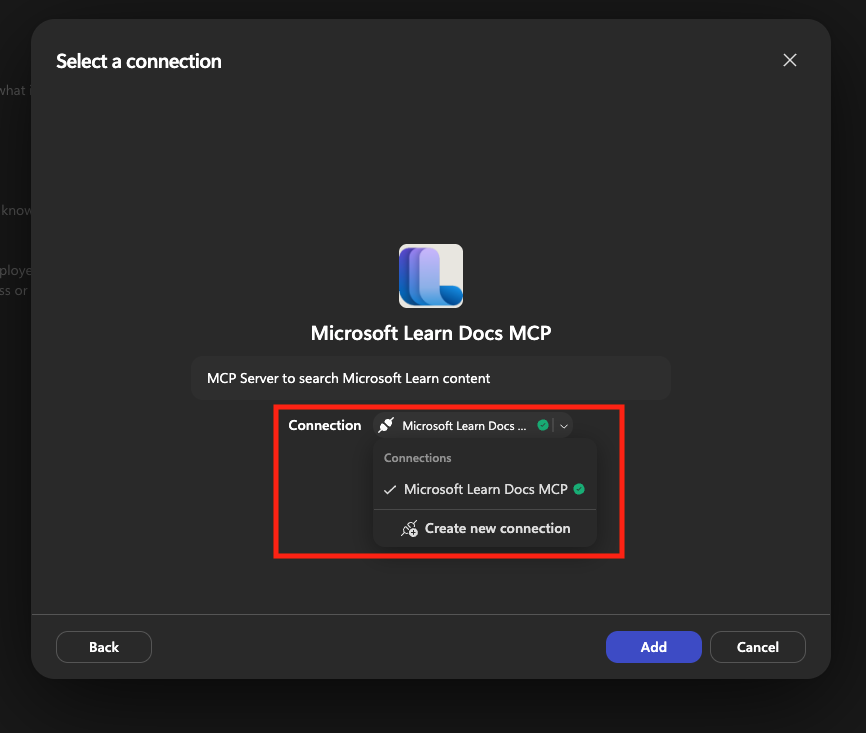Click the Microsoft Learn Docs MCP title
Viewport: 866px width, 733px height.
tap(431, 333)
